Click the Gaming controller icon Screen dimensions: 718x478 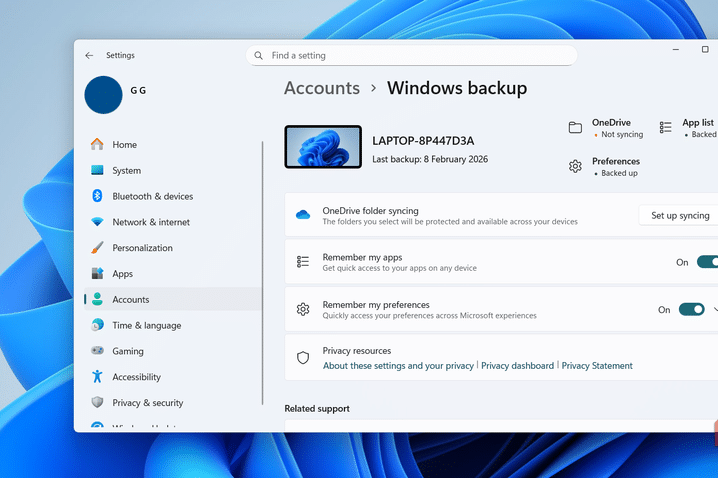tap(97, 351)
